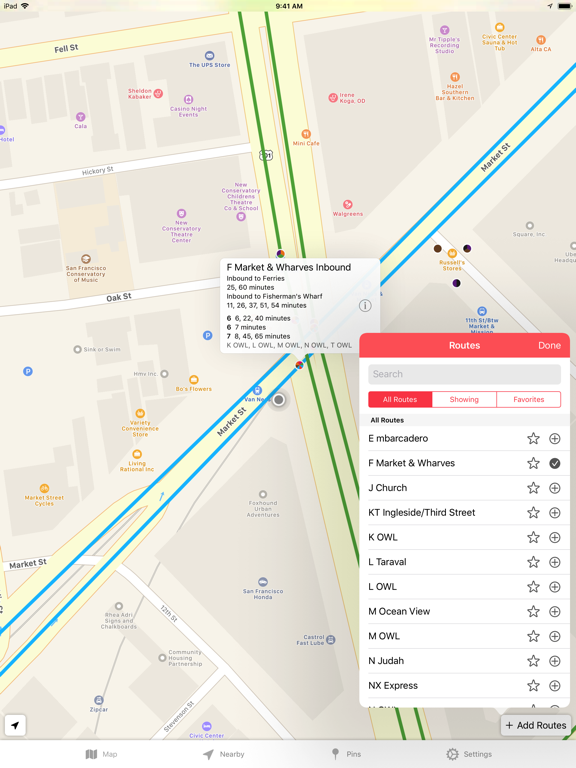Star the M Ocean View route
This screenshot has height=768, width=576.
(533, 611)
